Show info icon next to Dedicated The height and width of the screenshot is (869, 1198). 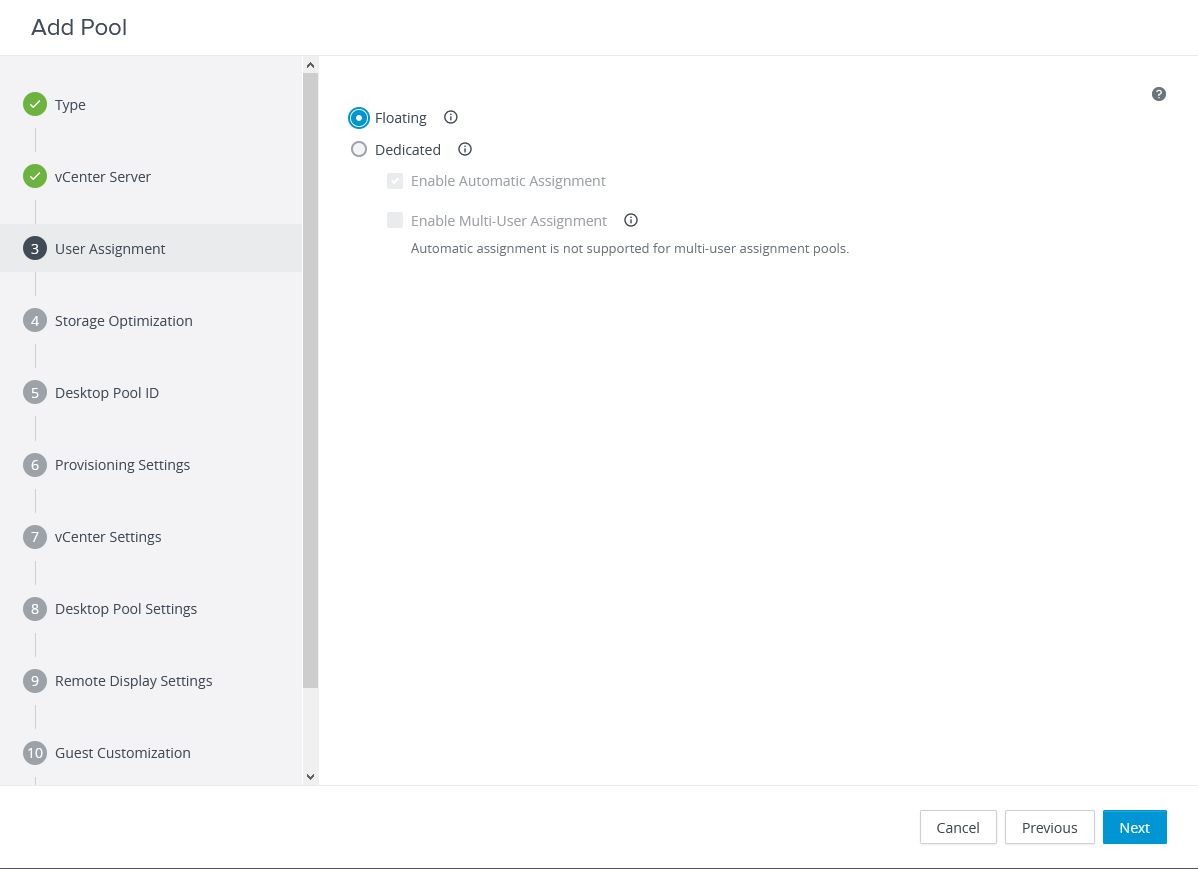pos(465,149)
